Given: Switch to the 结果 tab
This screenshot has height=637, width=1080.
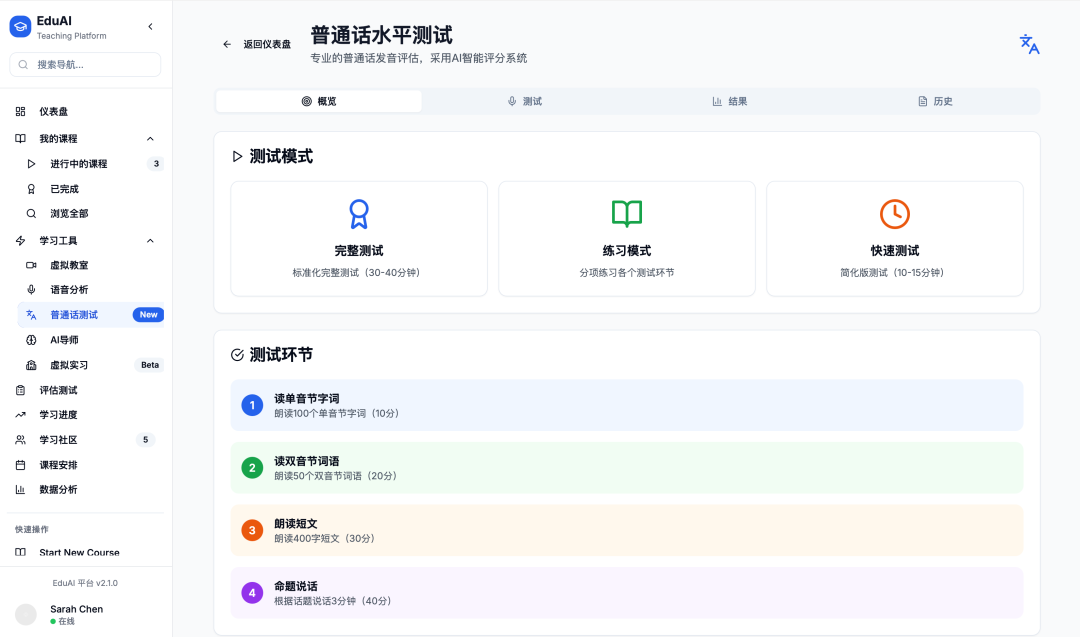Looking at the screenshot, I should point(730,102).
